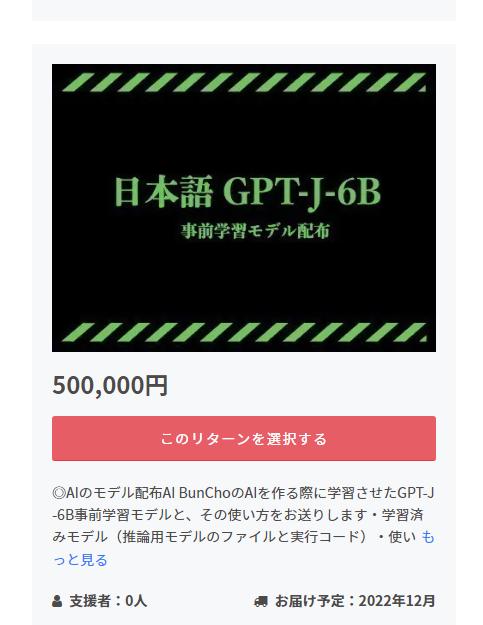483x625 pixels.
Task: Click the ◎AIのモデル配布 heading in the description
Action: click(107, 493)
